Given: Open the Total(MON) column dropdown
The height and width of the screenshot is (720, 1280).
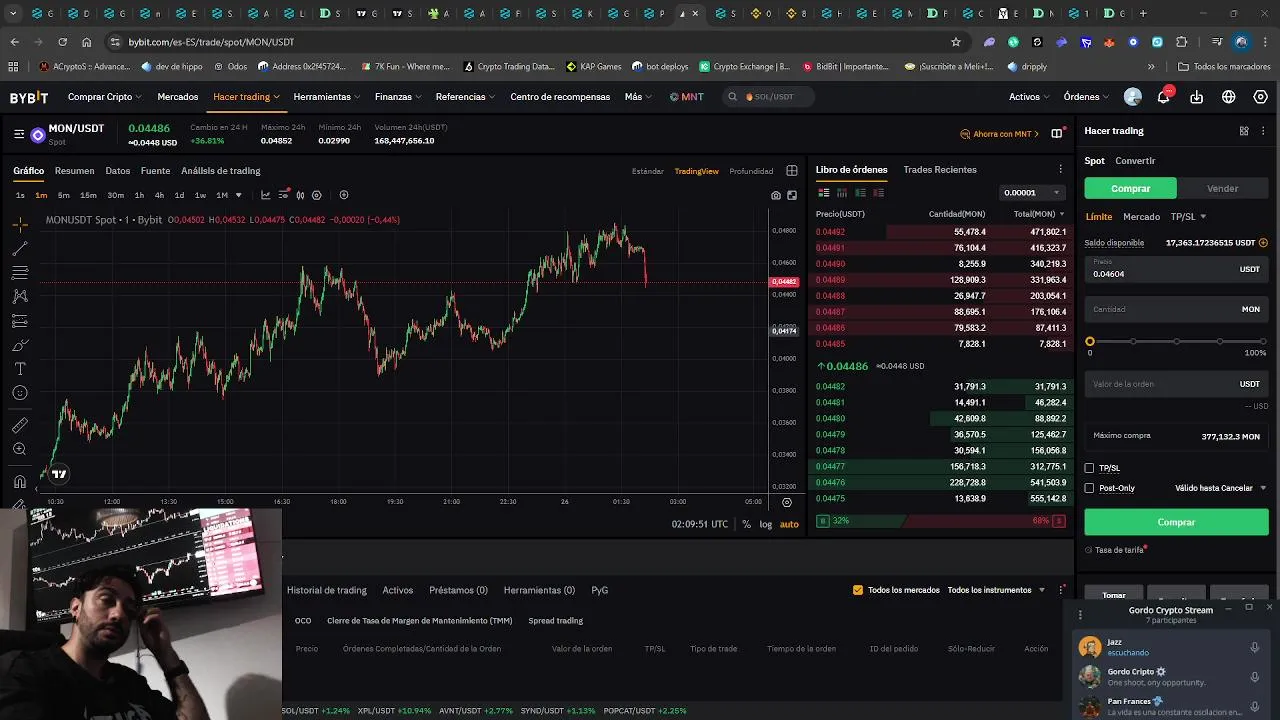Looking at the screenshot, I should point(1039,214).
